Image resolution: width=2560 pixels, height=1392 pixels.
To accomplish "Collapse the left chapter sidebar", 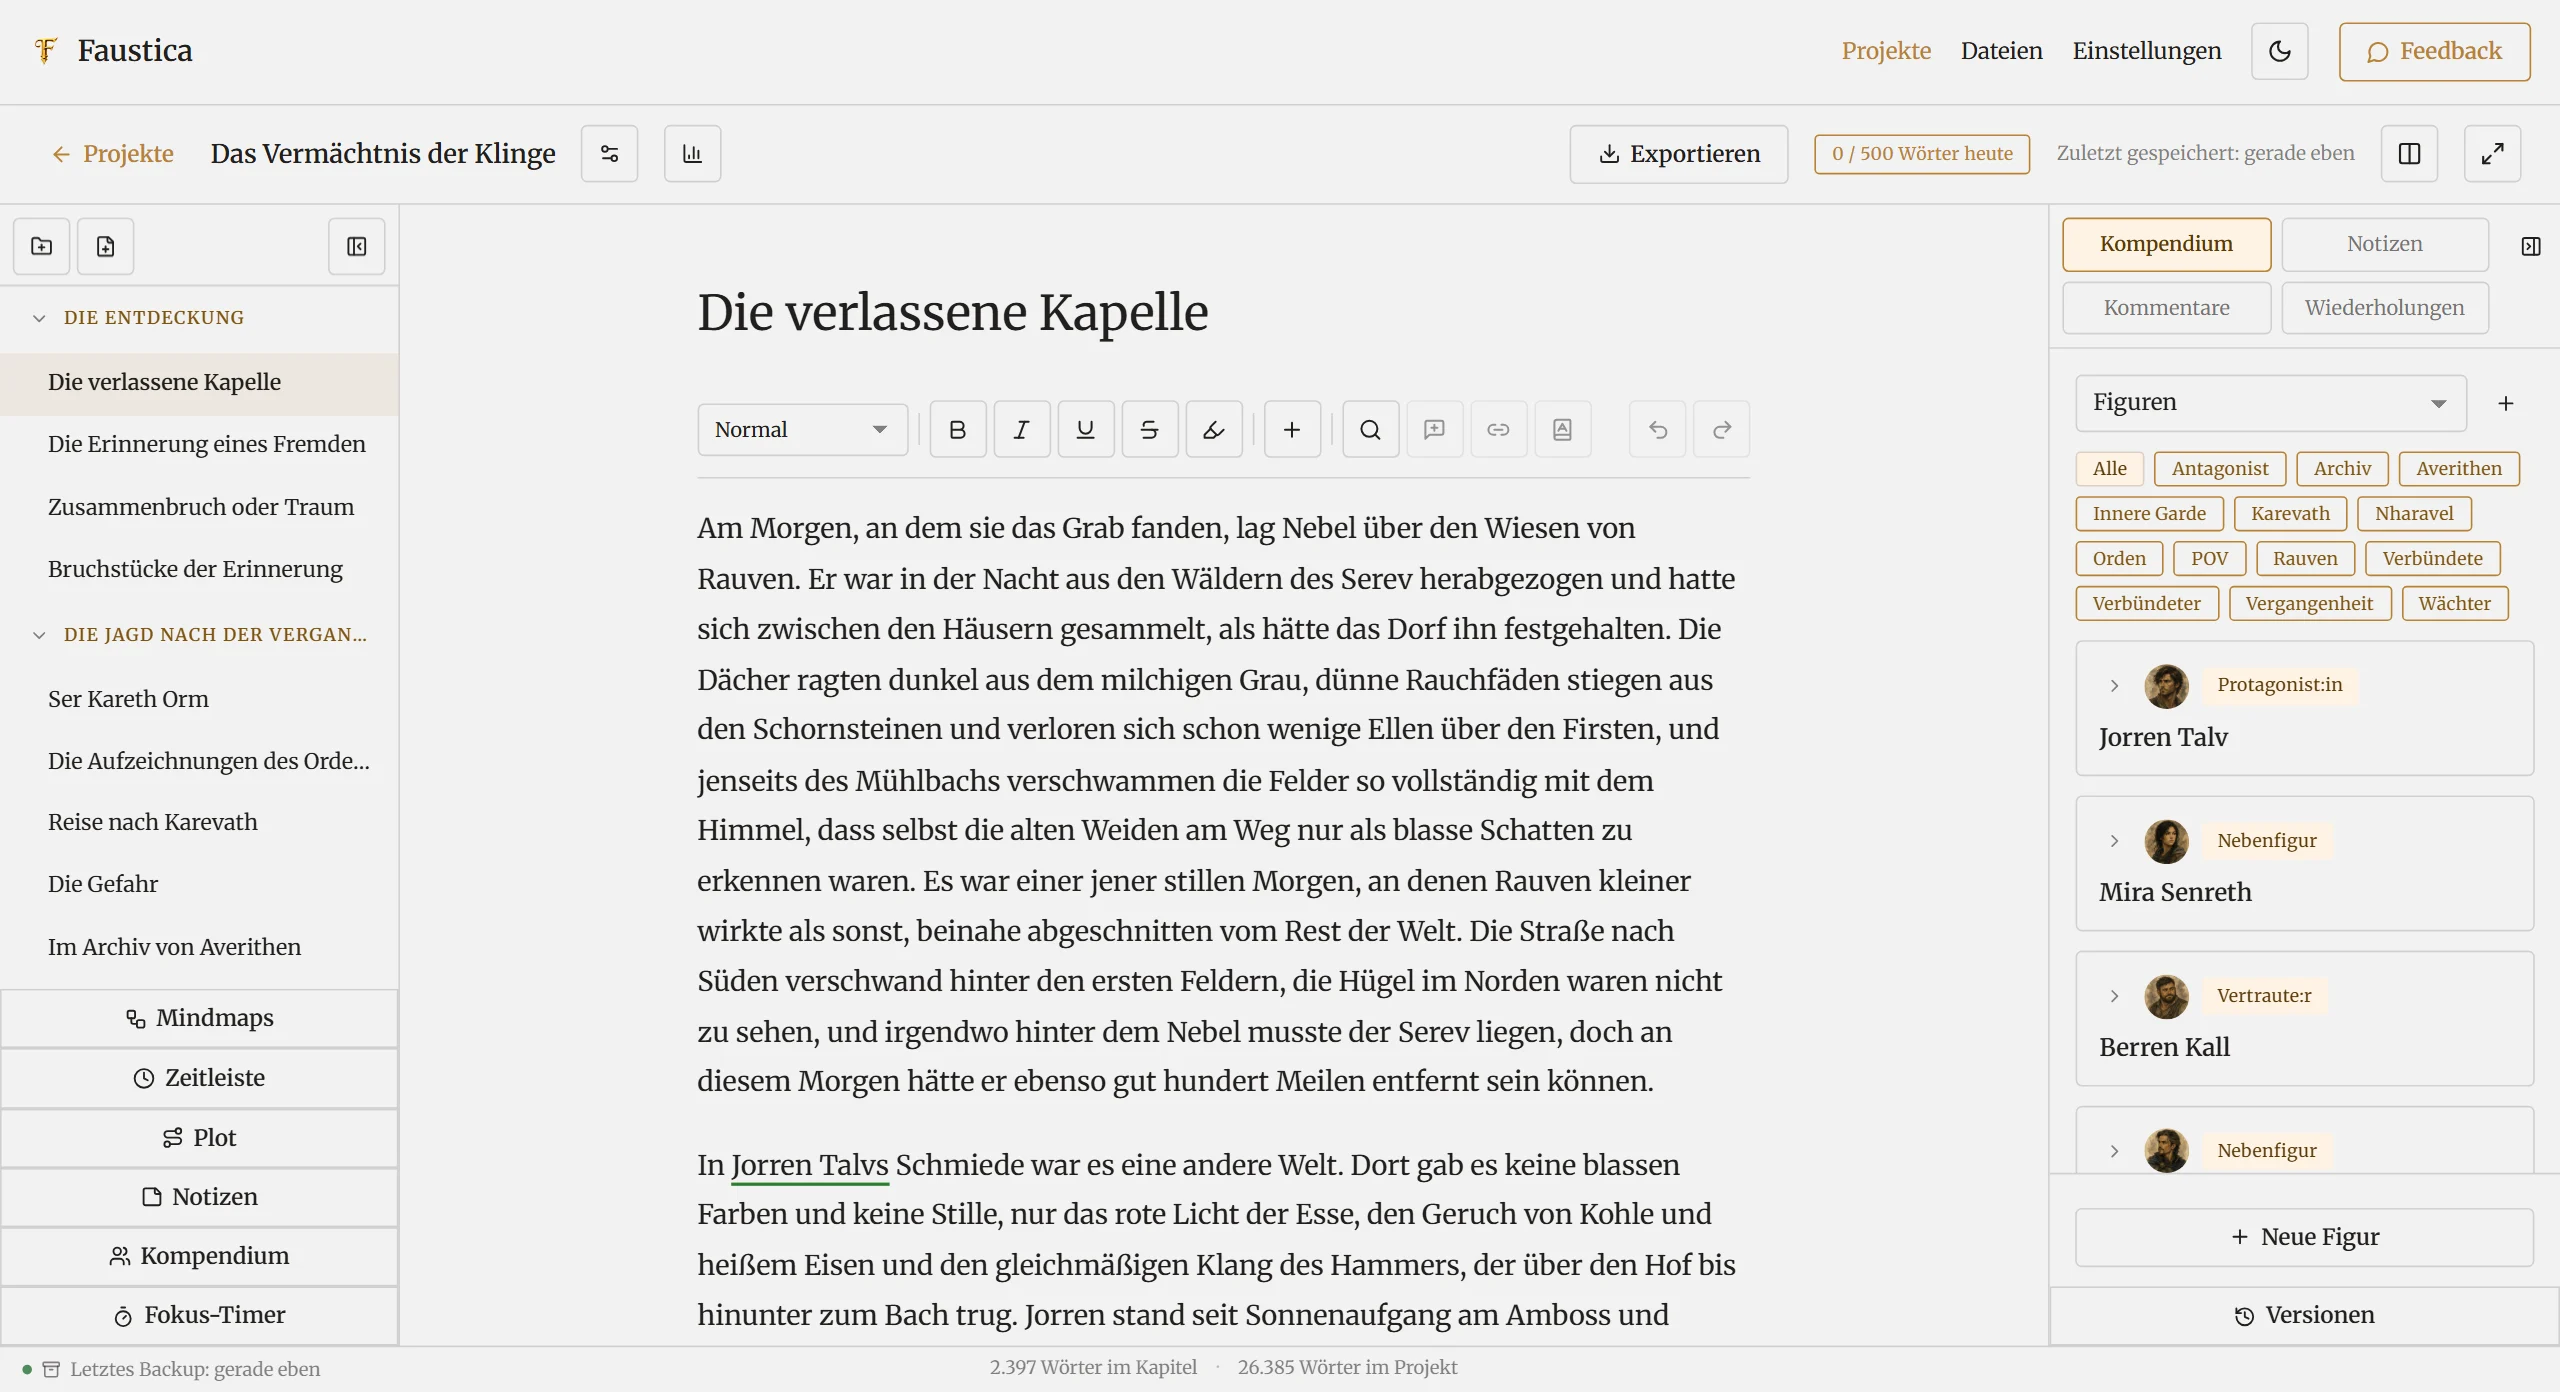I will (357, 246).
